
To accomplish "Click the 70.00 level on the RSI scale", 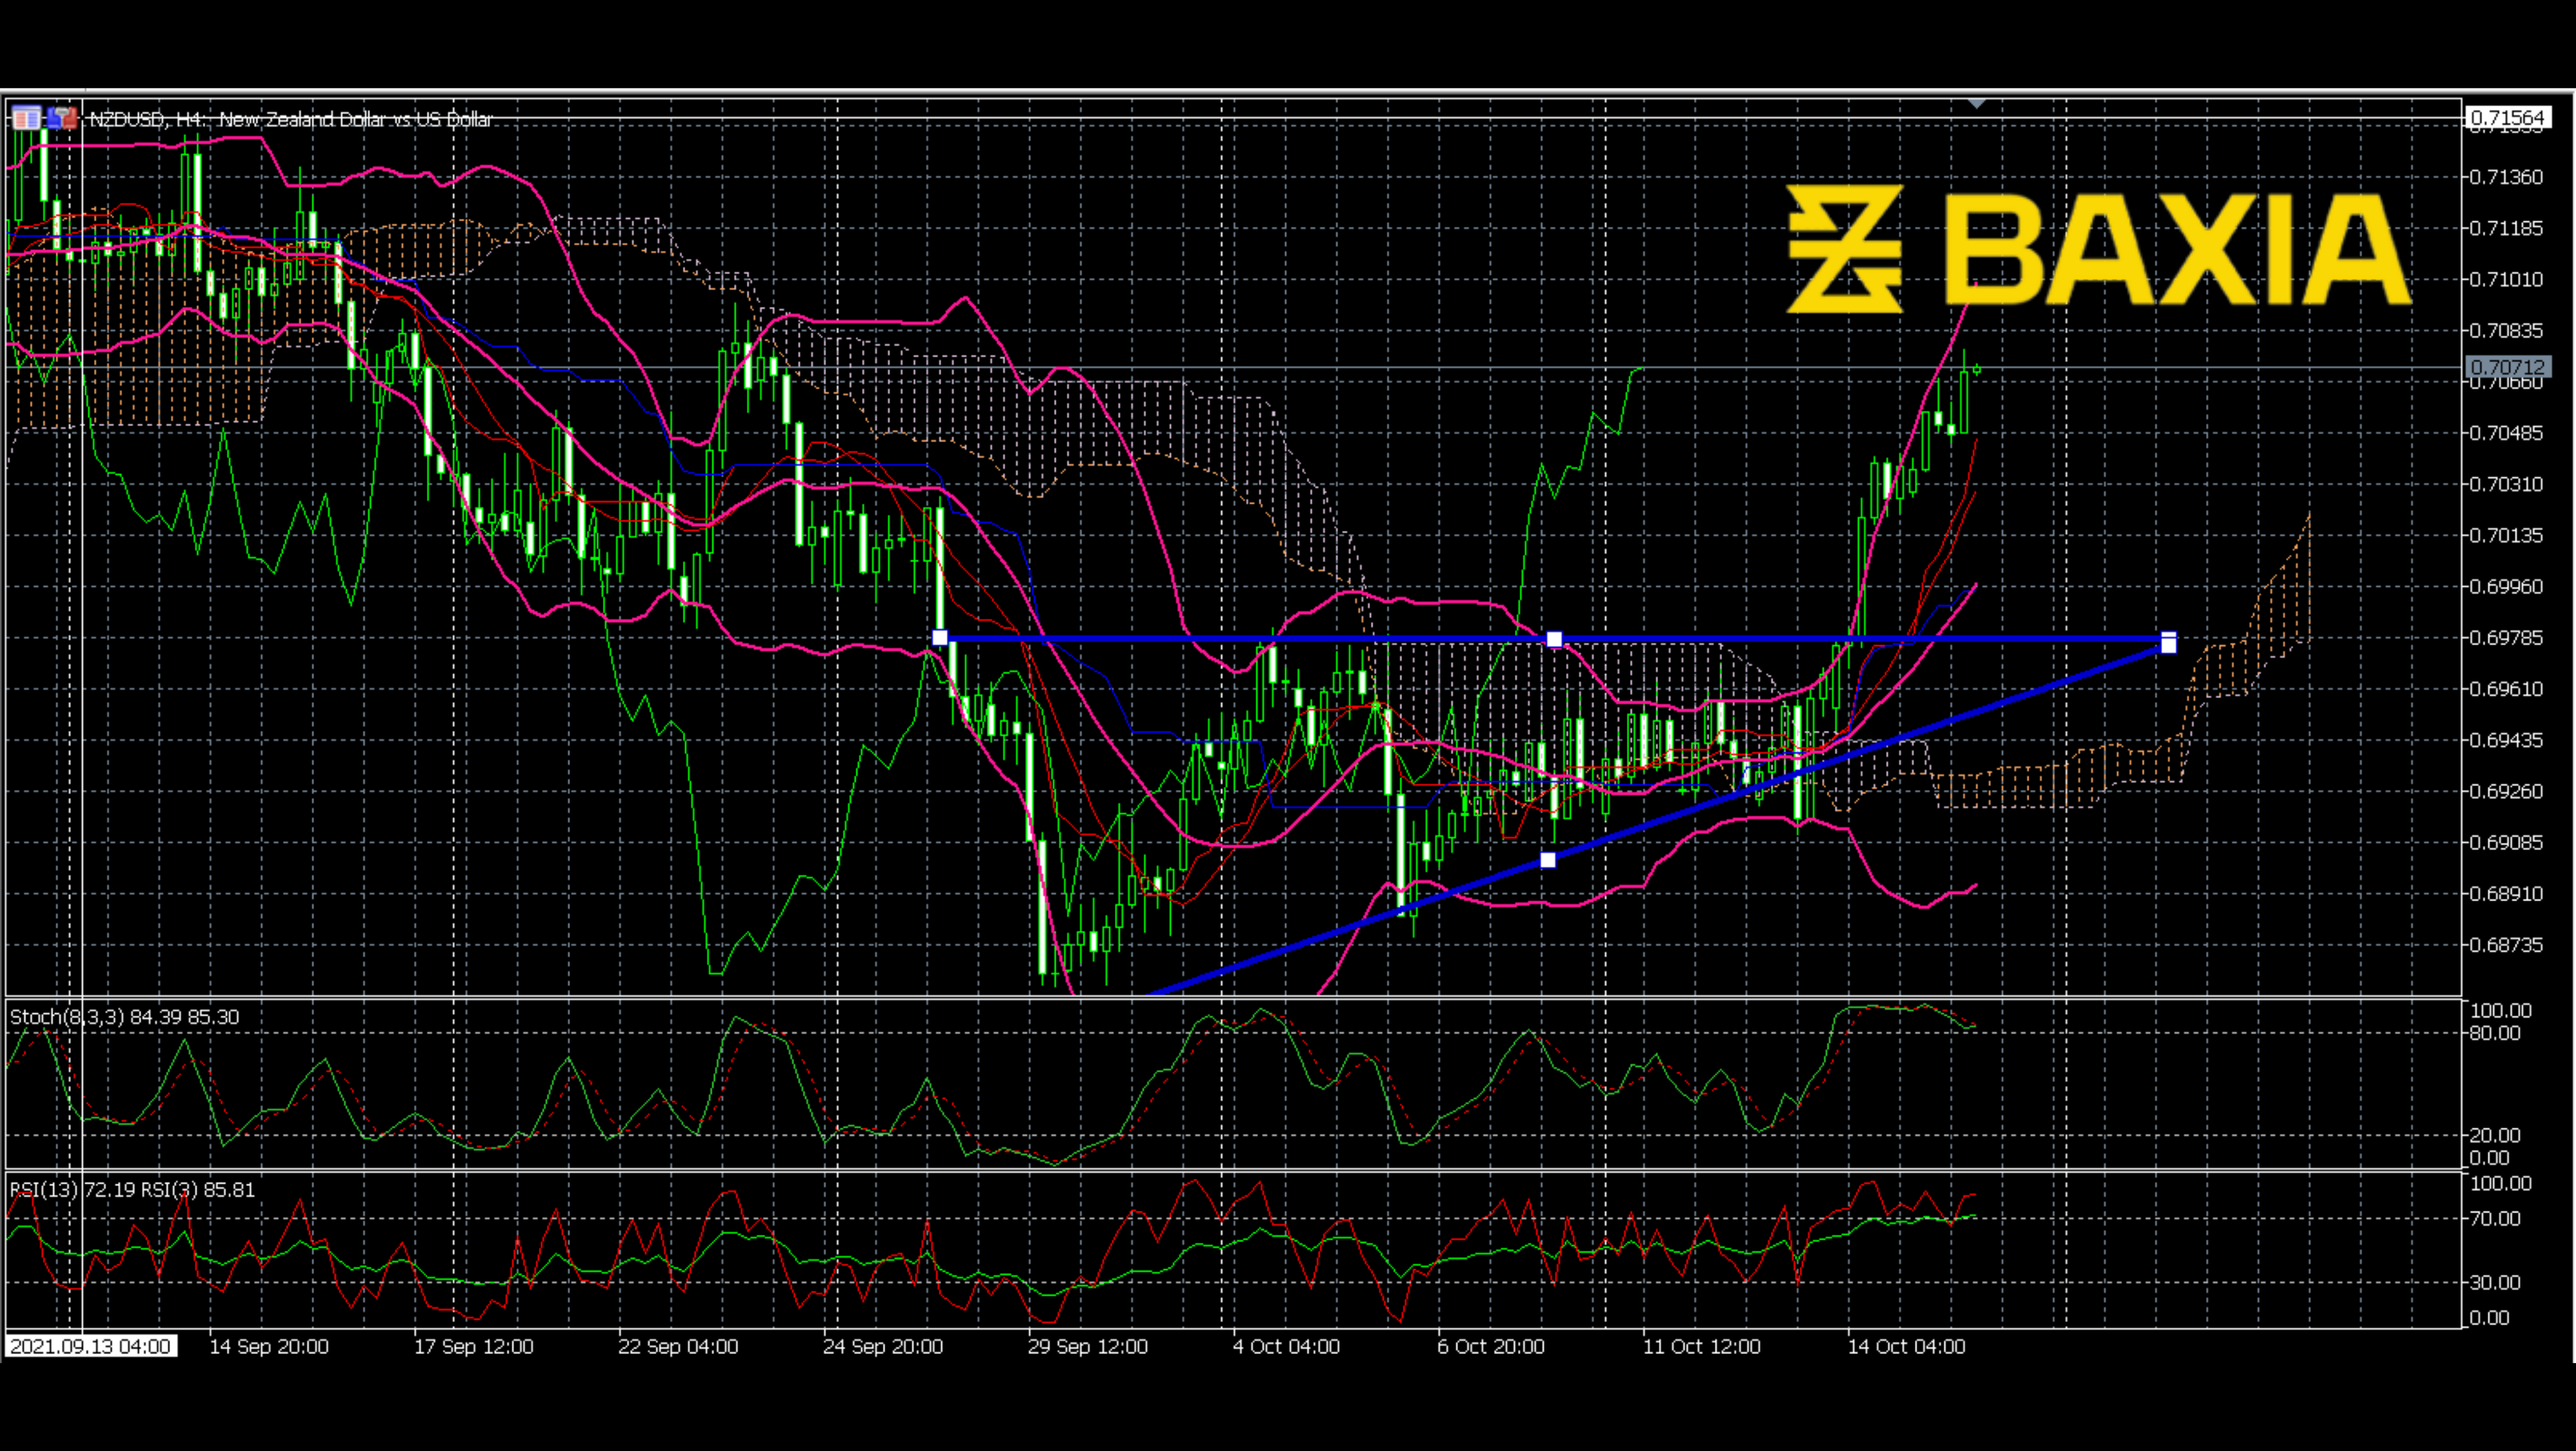I will (2494, 1218).
